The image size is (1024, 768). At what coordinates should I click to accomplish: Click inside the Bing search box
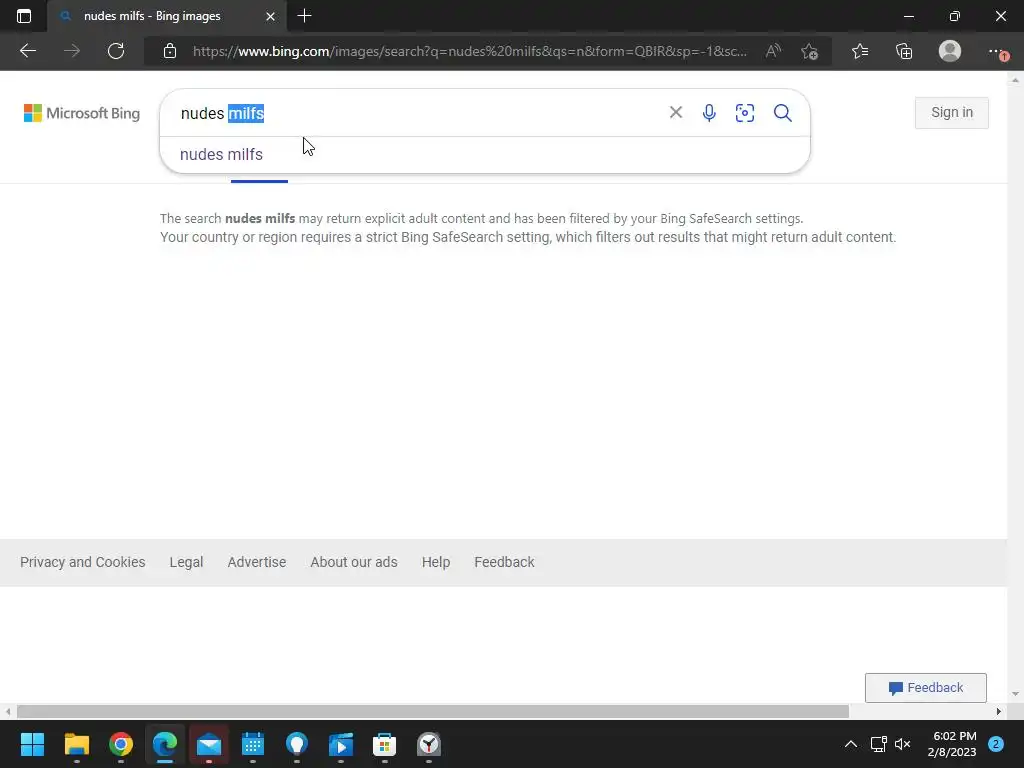coord(418,113)
